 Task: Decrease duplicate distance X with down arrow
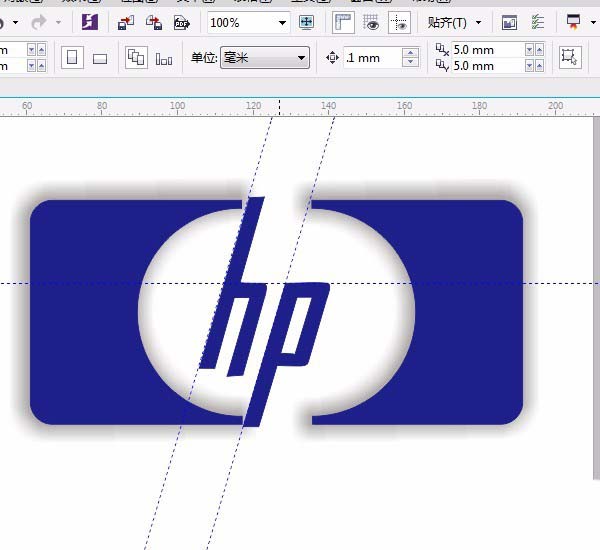click(x=529, y=50)
